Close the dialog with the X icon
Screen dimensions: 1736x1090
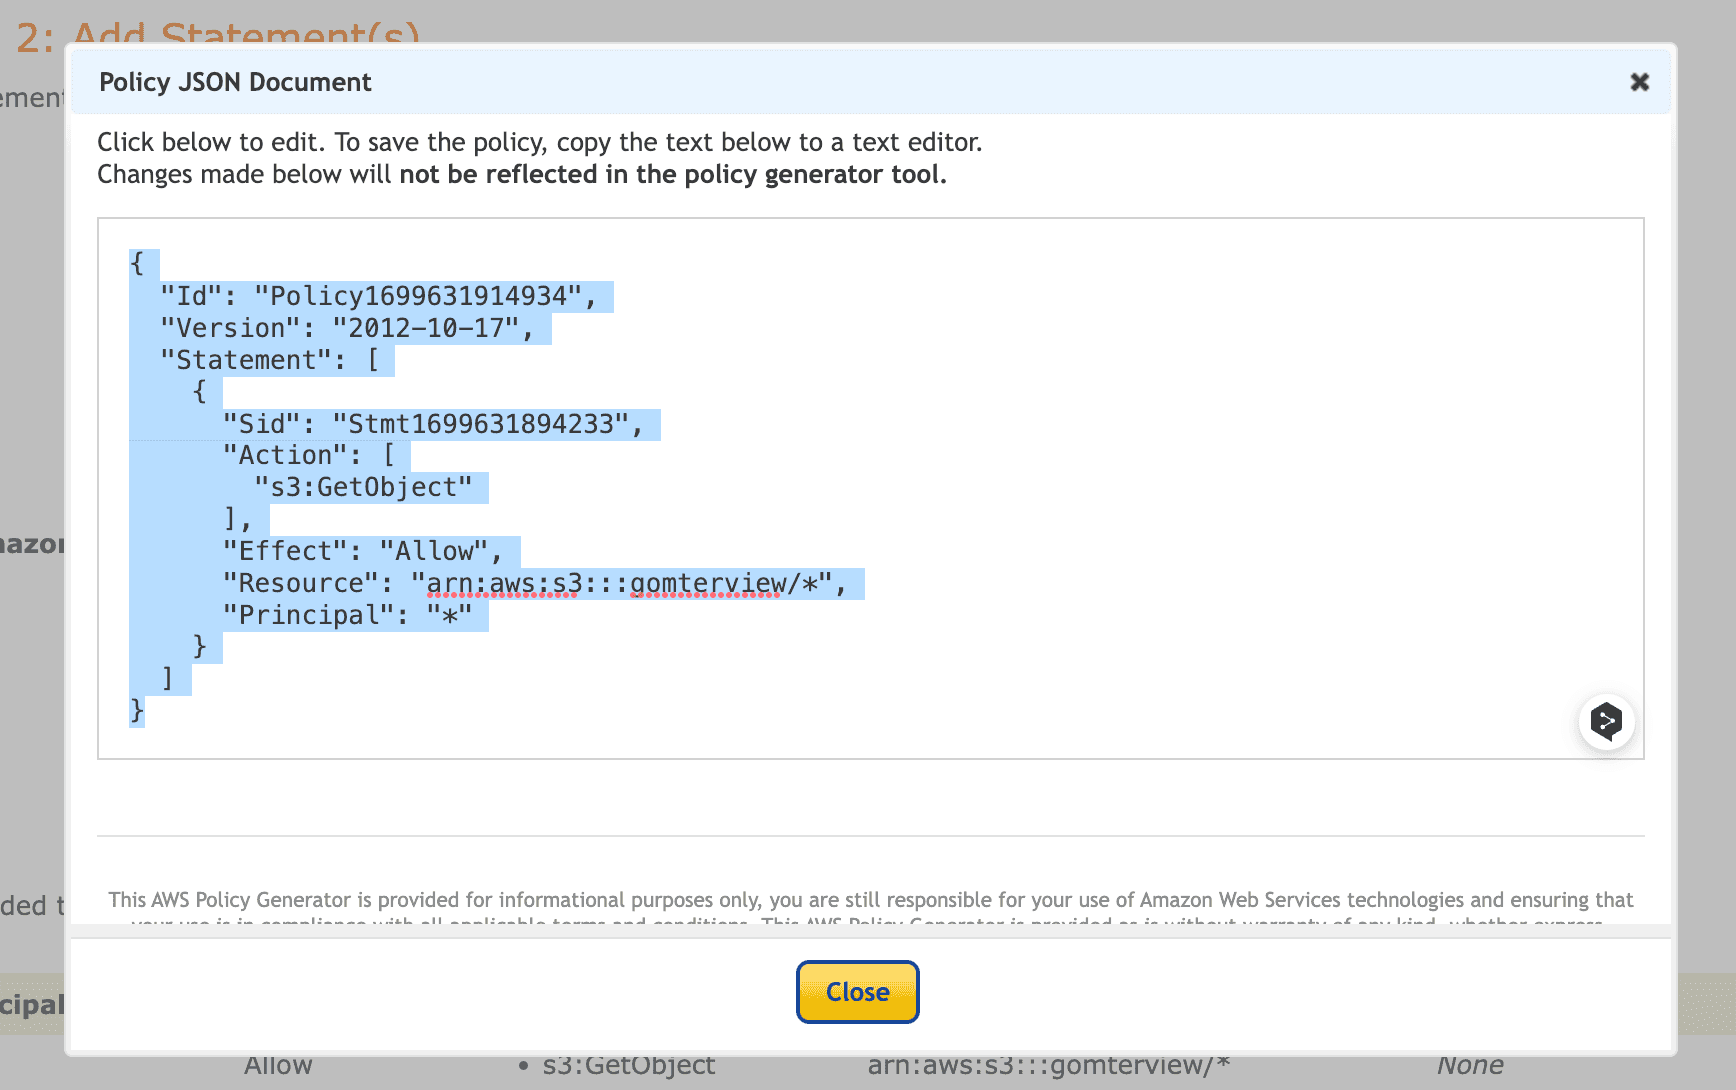point(1639,82)
